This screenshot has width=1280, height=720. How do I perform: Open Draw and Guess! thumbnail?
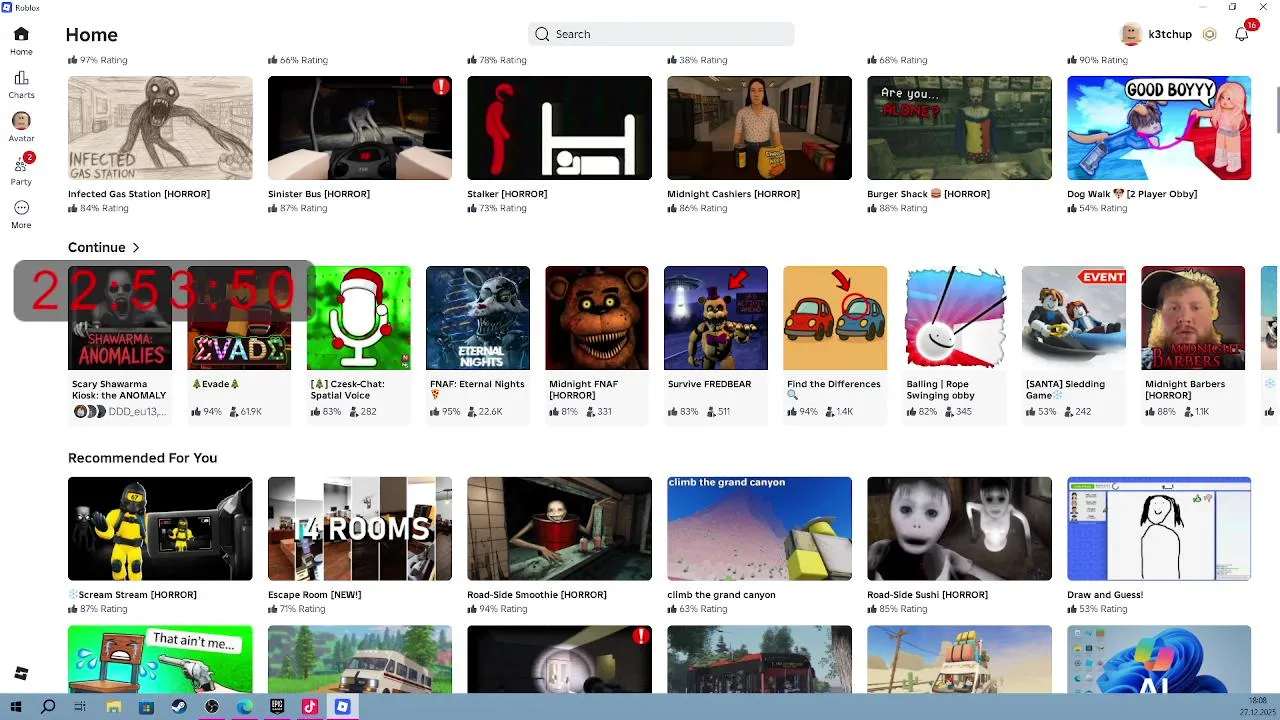[x=1159, y=529]
